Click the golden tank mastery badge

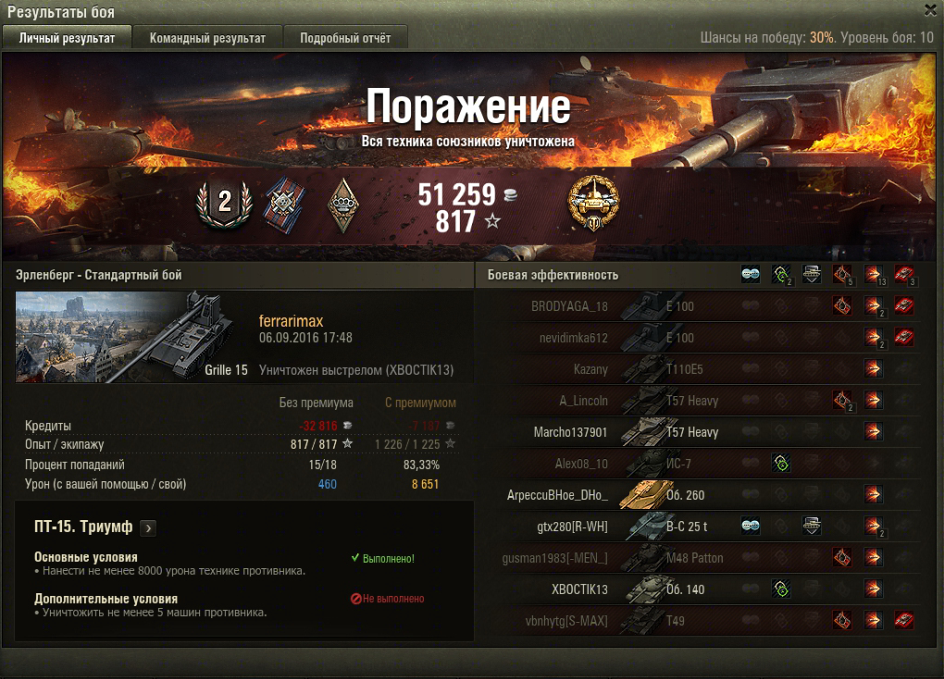(594, 203)
